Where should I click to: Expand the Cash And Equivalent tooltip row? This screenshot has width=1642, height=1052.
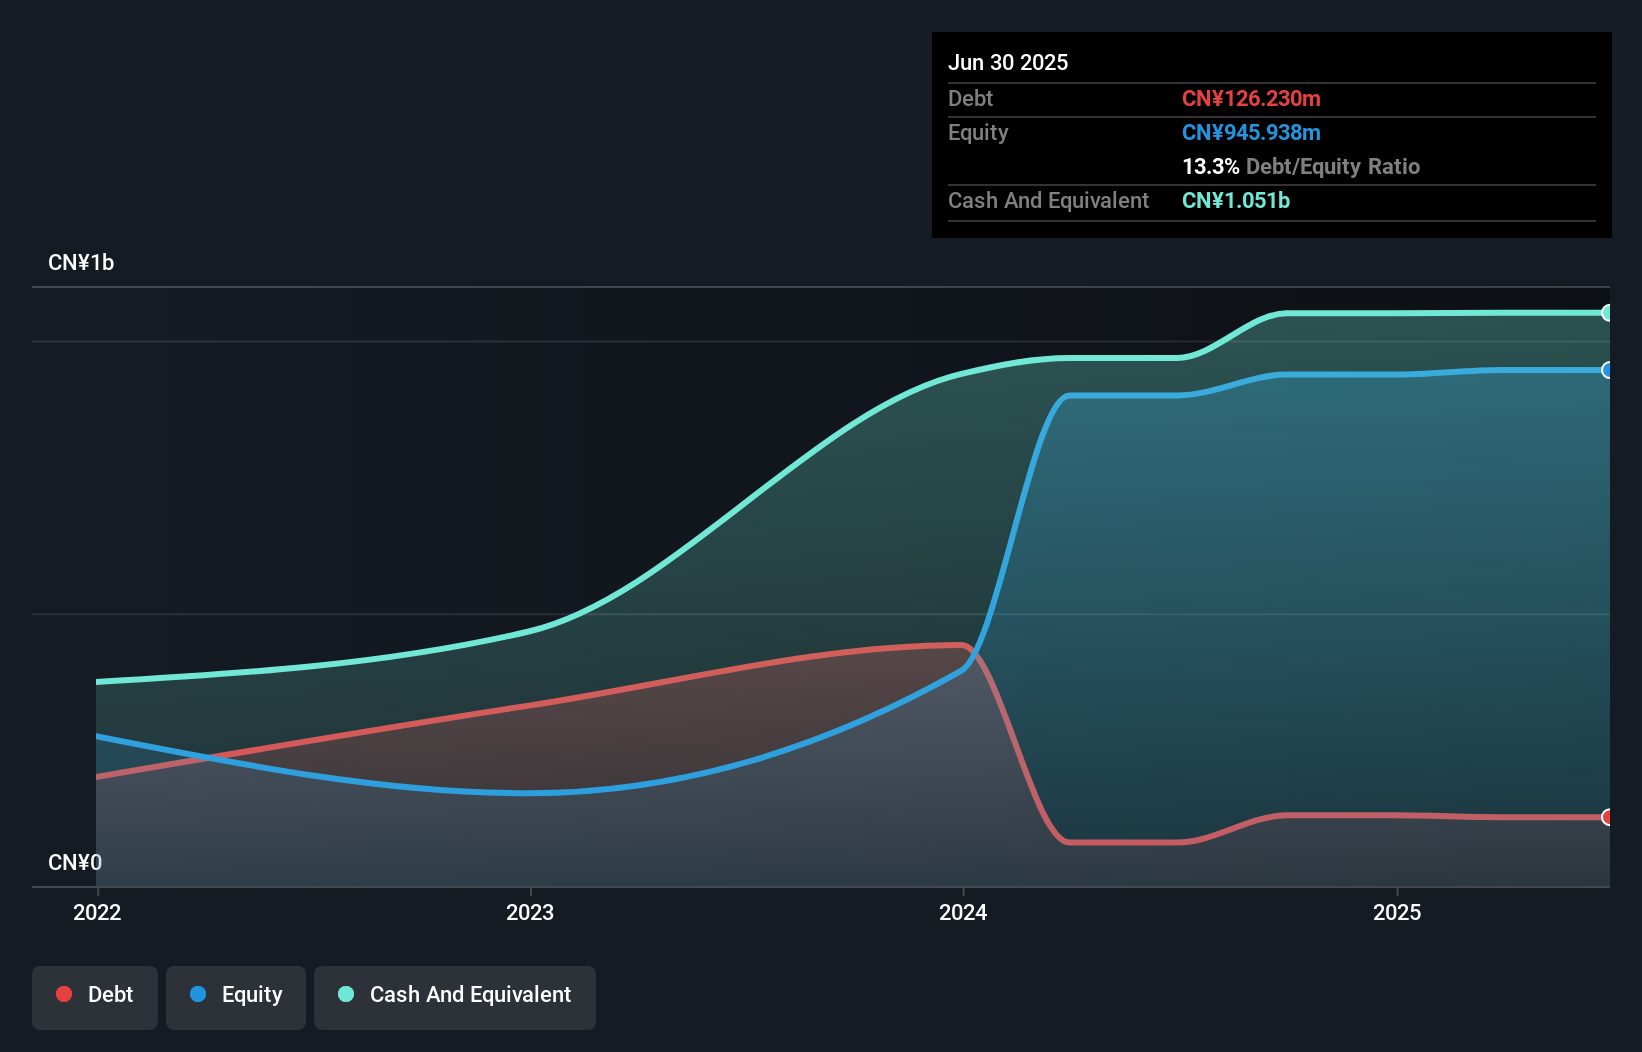pos(1048,200)
